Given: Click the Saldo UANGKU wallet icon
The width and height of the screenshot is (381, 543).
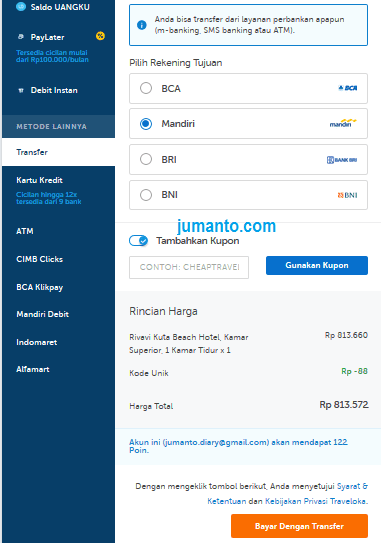Looking at the screenshot, I should pos(21,7).
